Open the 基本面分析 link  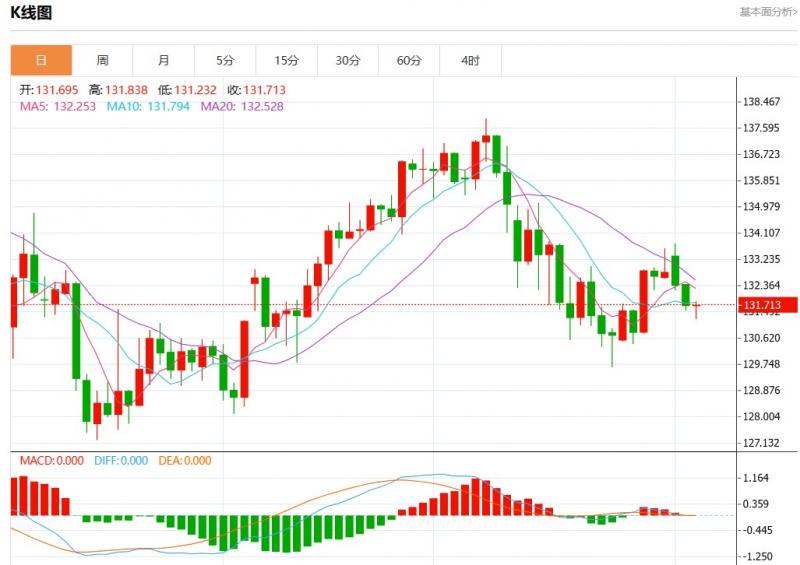pyautogui.click(x=768, y=12)
